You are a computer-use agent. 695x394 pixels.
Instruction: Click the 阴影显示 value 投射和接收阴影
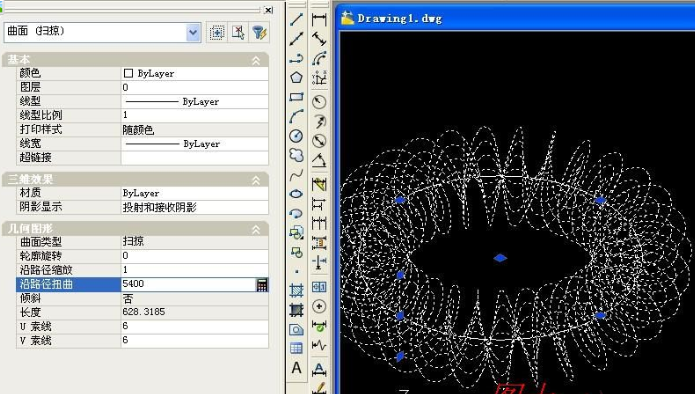click(x=195, y=207)
